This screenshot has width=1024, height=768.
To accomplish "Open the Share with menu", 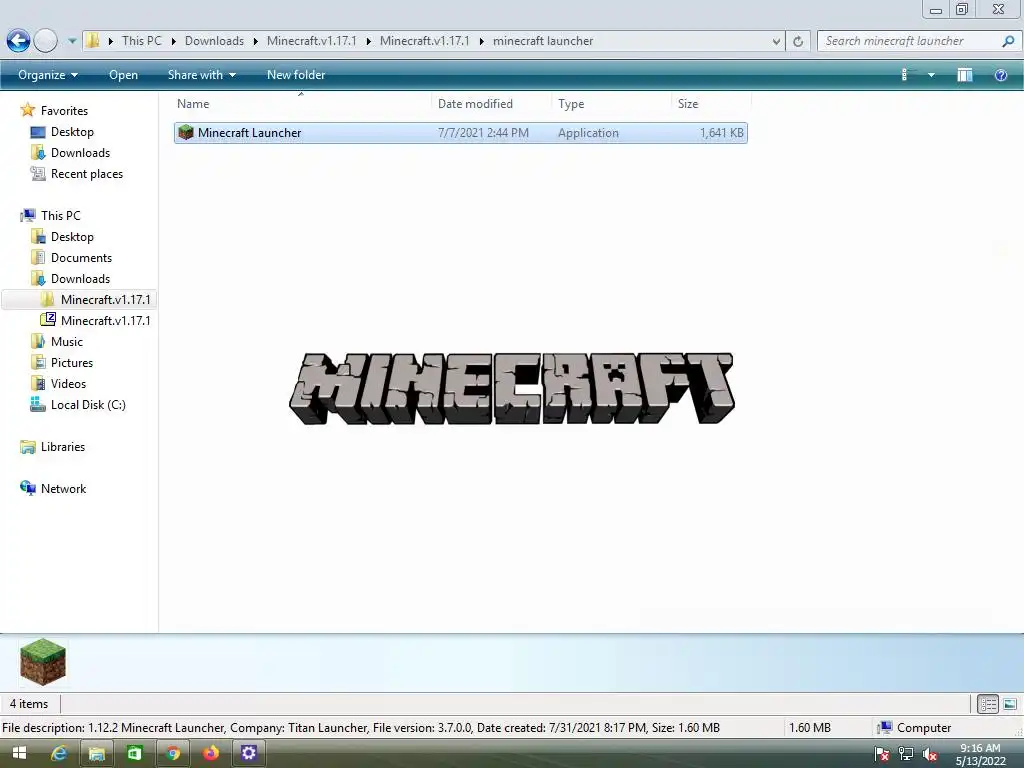I will click(x=202, y=75).
